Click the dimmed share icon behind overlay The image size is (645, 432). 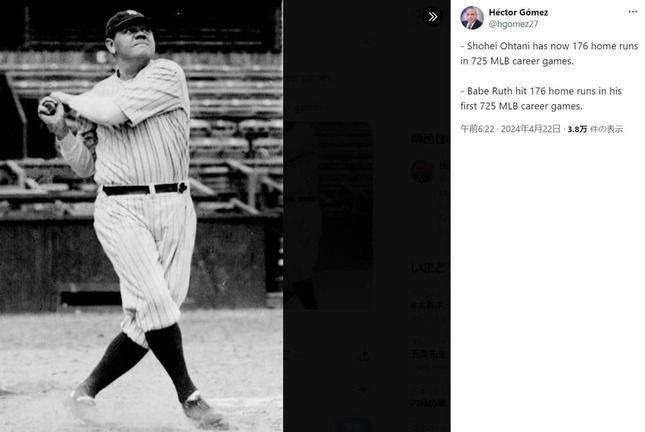tap(364, 355)
